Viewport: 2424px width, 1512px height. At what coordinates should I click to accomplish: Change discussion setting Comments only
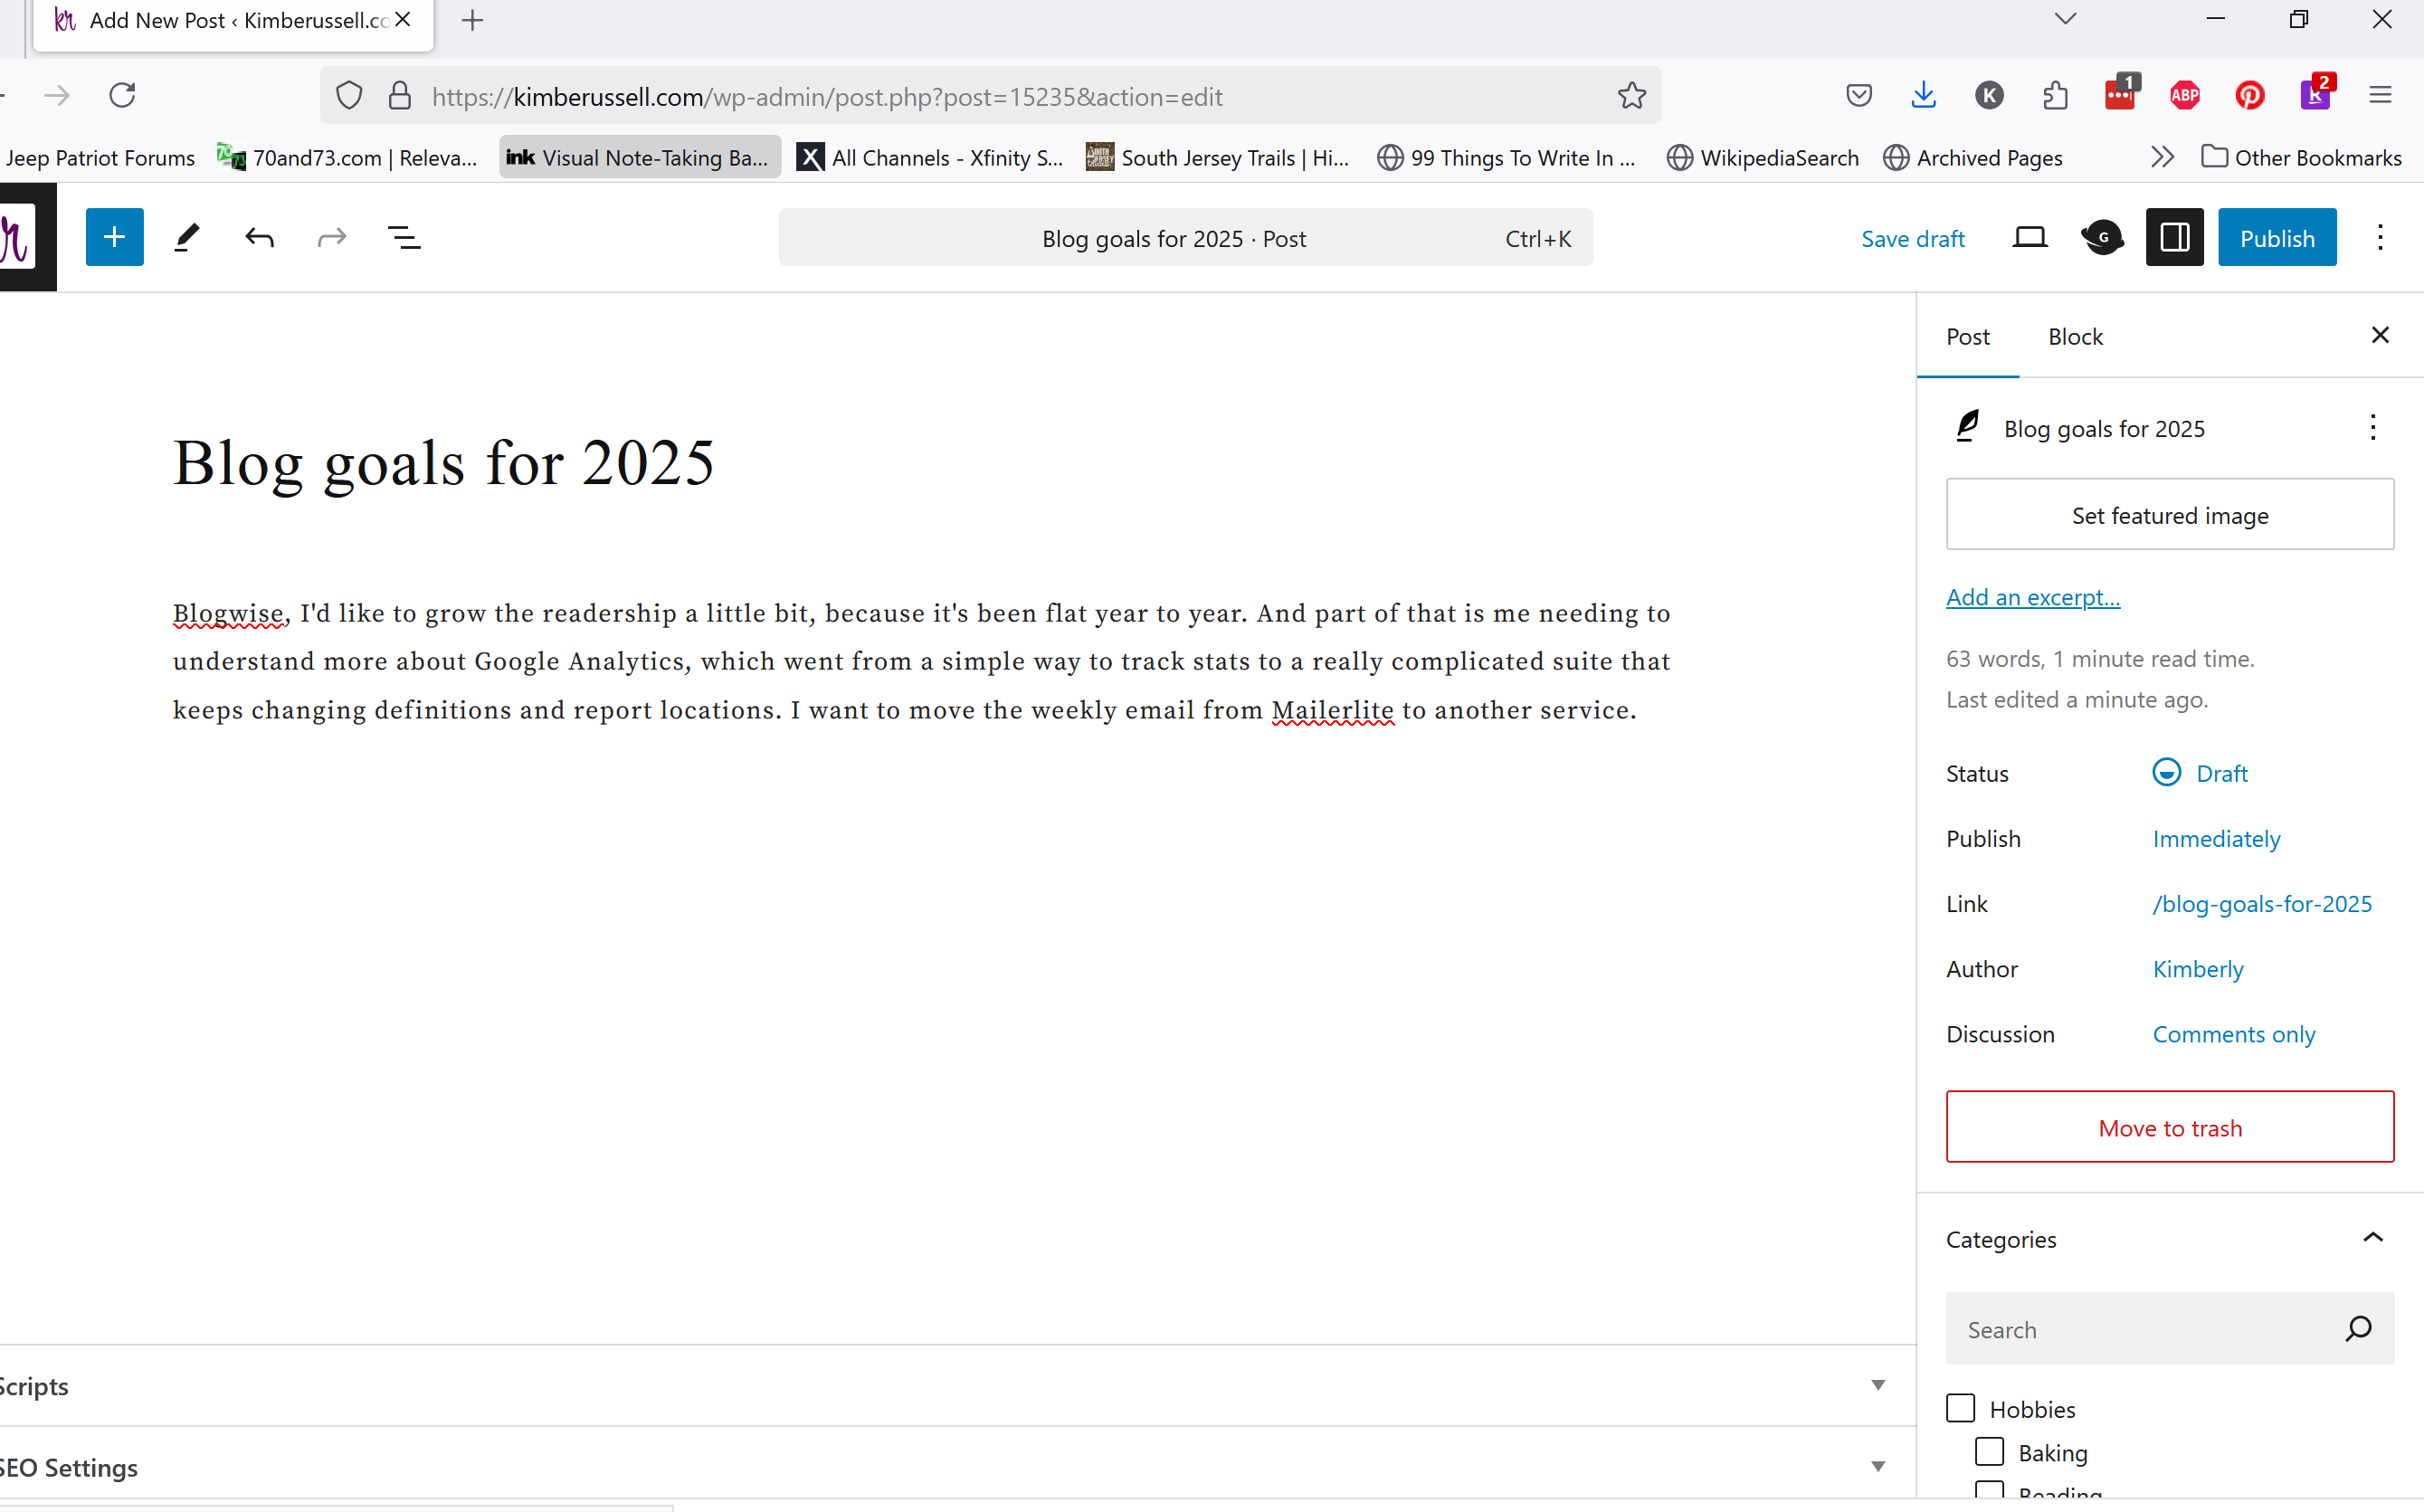click(x=2233, y=1033)
